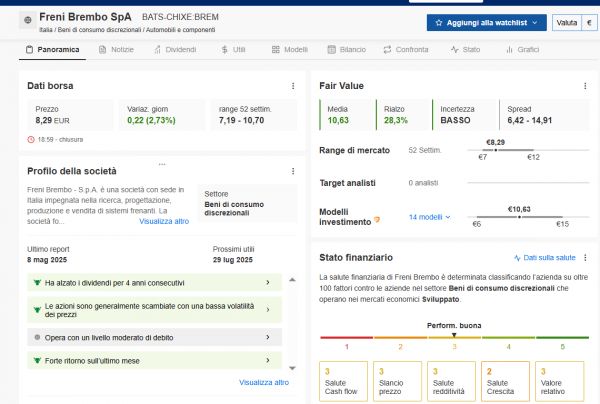Select the Salute redditività score card
This screenshot has width=600, height=404.
point(451,381)
